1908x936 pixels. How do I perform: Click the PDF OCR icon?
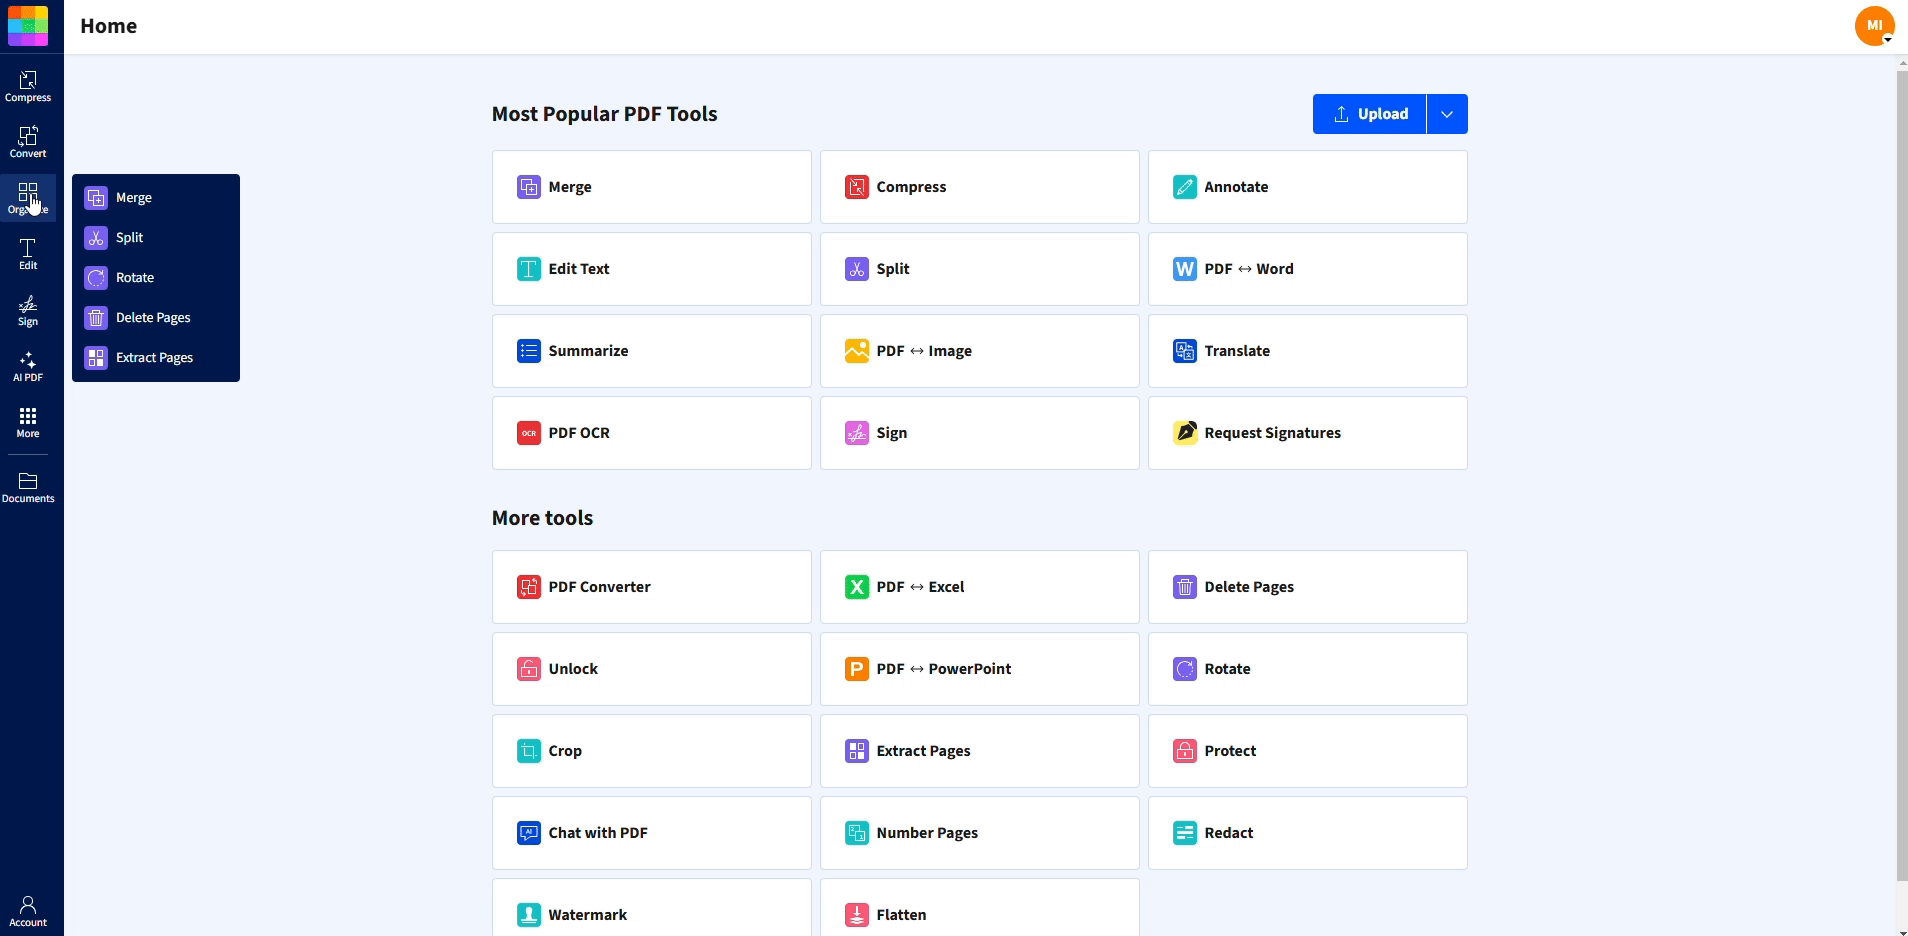coord(529,433)
